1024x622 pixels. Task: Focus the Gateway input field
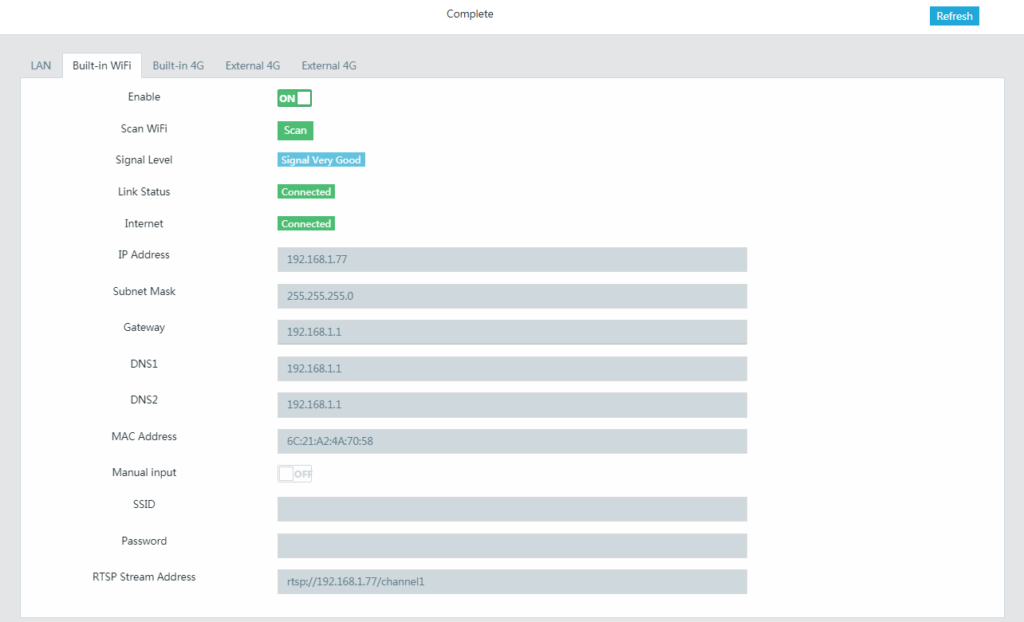point(512,332)
